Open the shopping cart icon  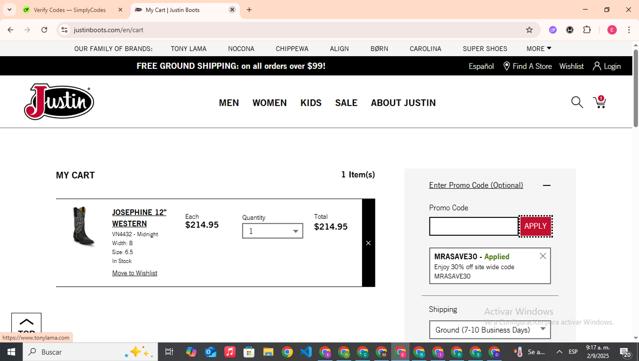coord(599,102)
